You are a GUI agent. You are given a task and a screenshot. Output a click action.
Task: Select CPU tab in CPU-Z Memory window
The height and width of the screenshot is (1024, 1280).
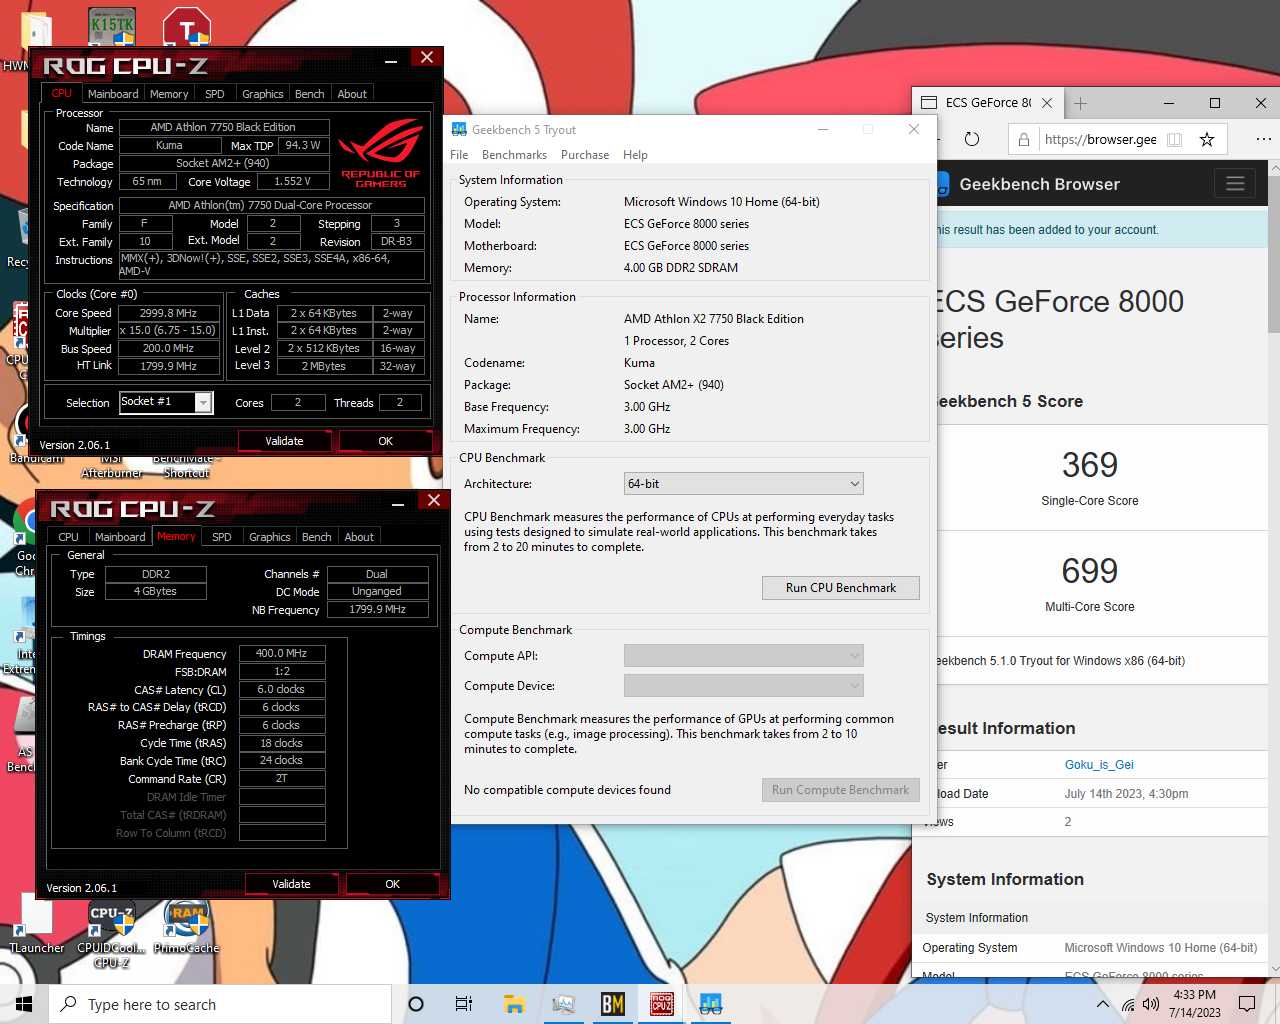[x=68, y=537]
